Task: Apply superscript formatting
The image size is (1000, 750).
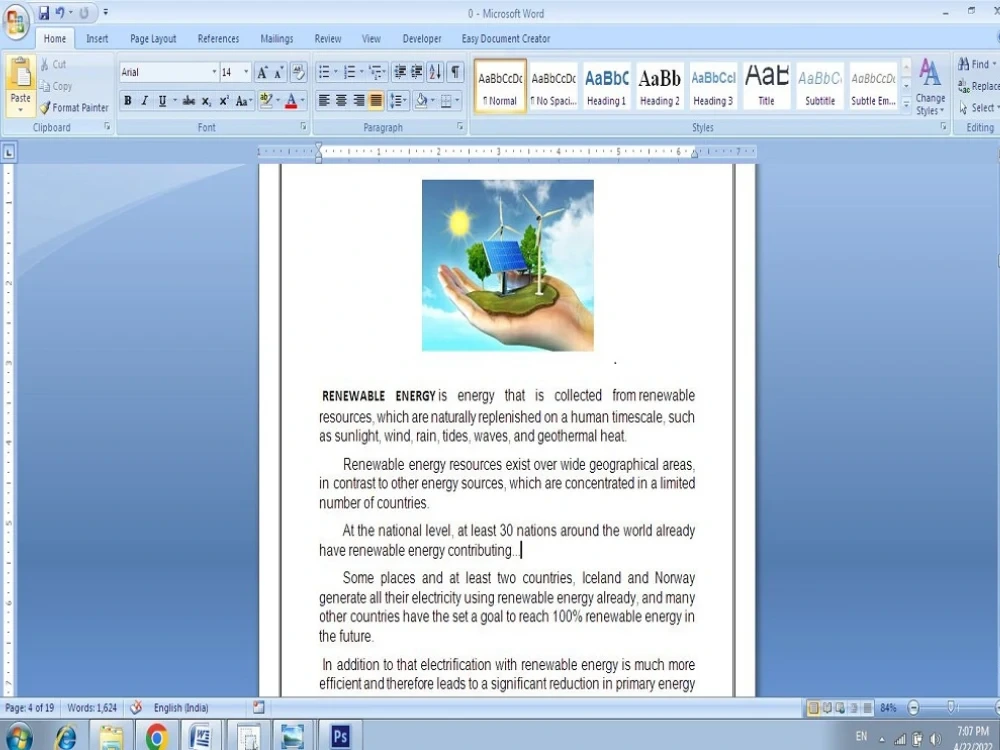Action: (224, 101)
